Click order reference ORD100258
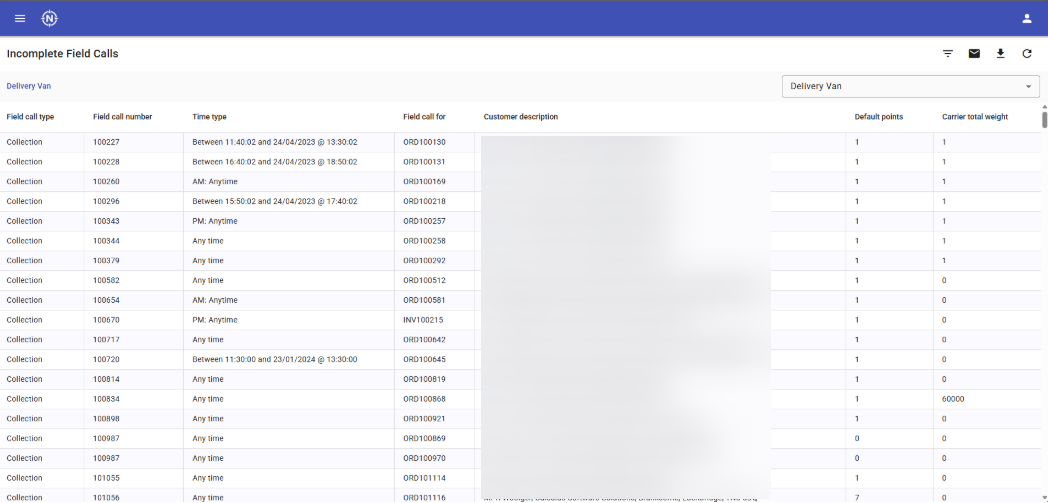This screenshot has height=503, width=1048. point(424,240)
